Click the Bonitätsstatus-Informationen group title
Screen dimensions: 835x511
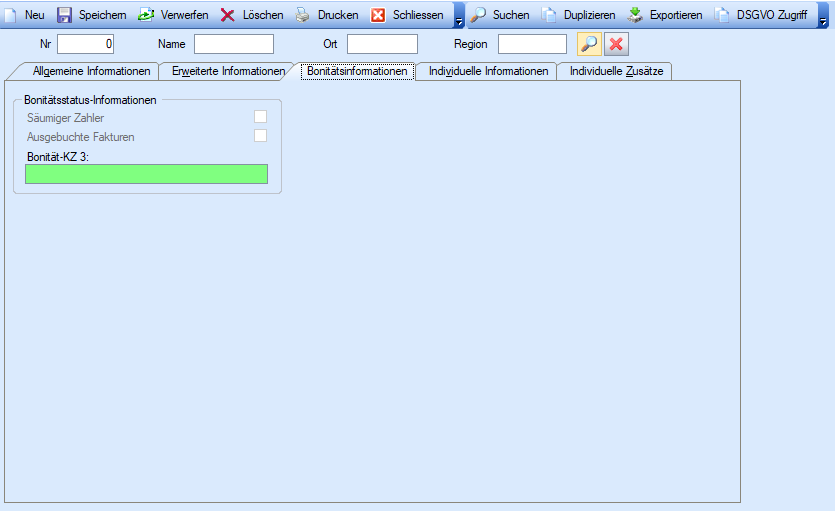90,100
